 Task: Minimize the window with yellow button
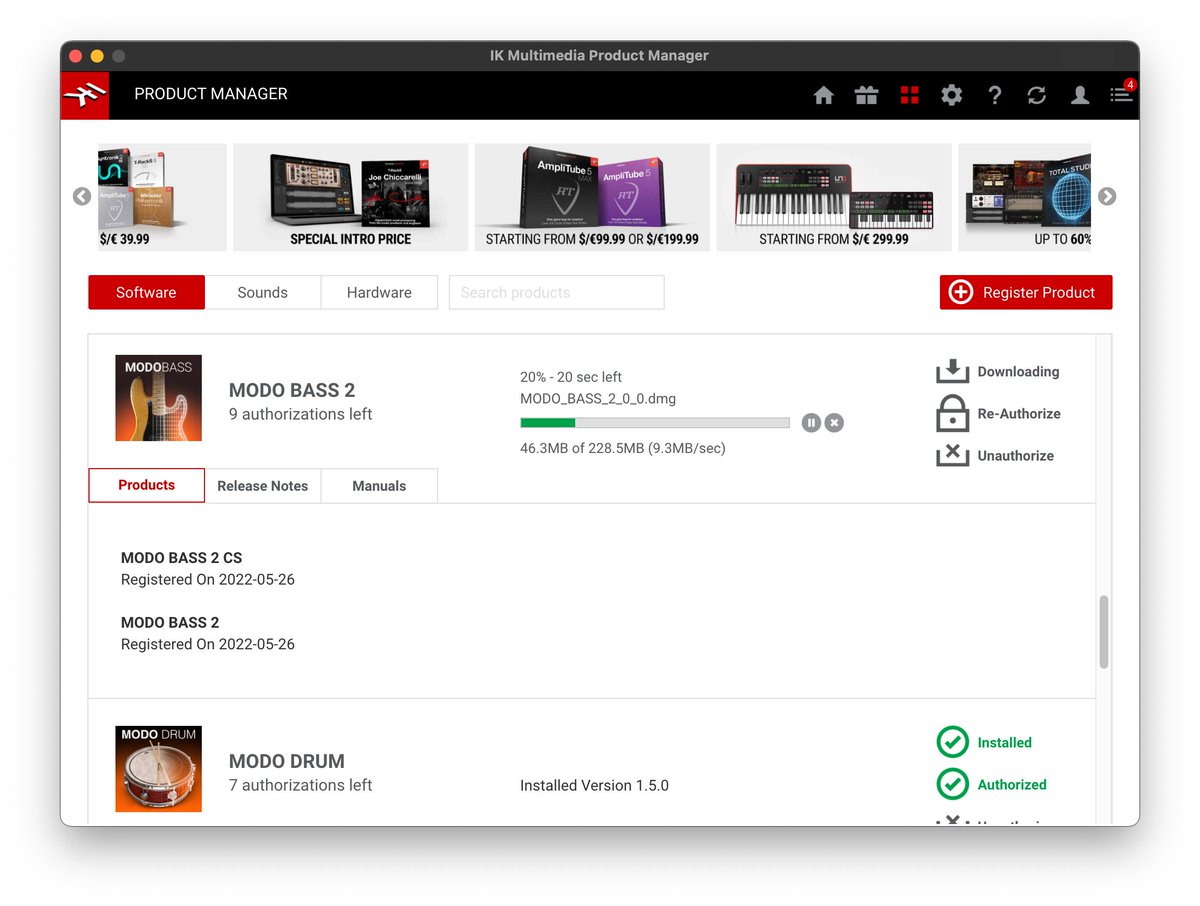pyautogui.click(x=97, y=56)
